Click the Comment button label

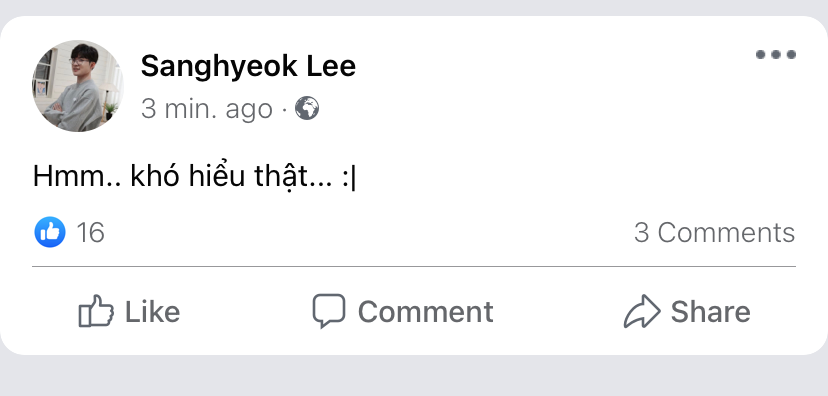click(x=426, y=312)
